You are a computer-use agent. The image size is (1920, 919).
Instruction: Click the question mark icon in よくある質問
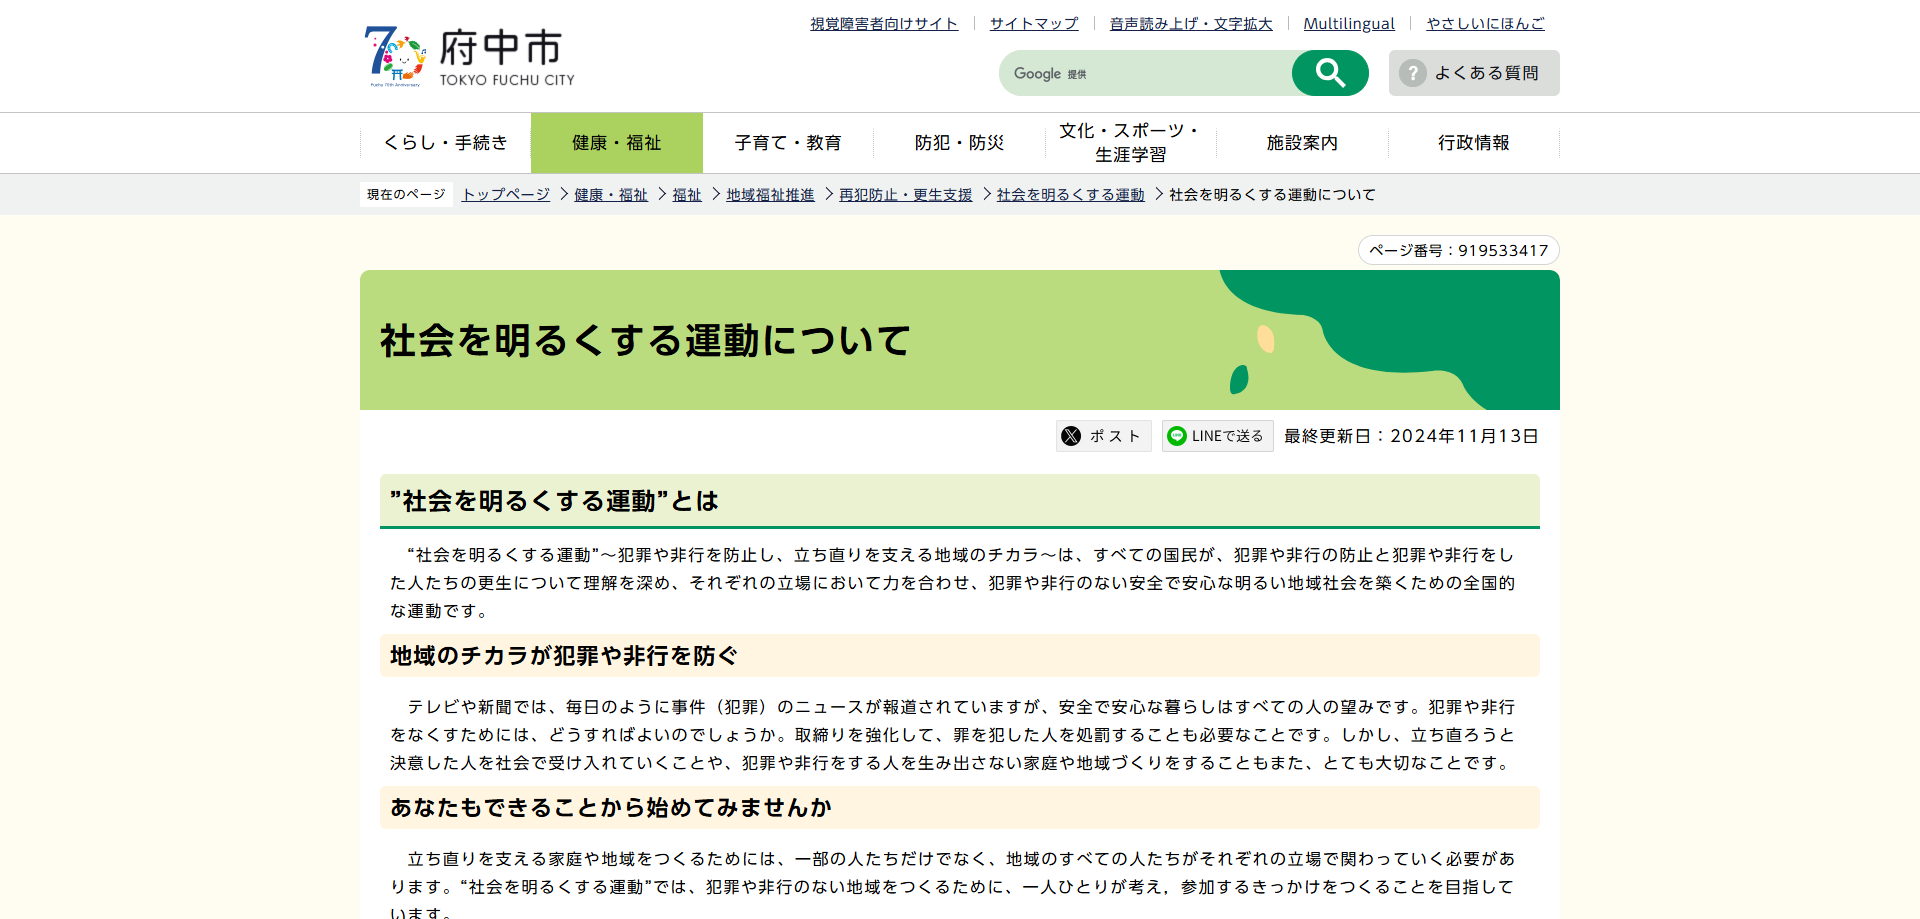pos(1412,73)
